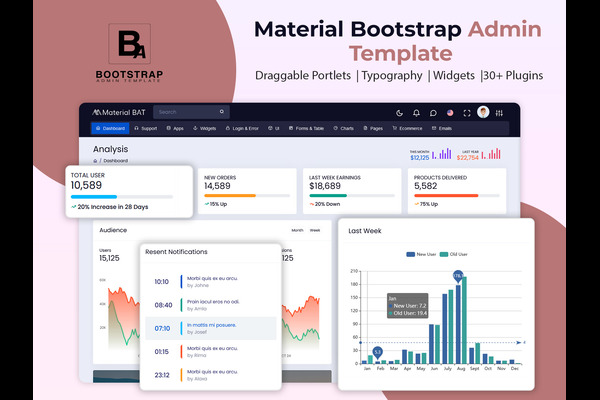The height and width of the screenshot is (400, 600).
Task: Click the Jun bars in chart
Action: (434, 344)
